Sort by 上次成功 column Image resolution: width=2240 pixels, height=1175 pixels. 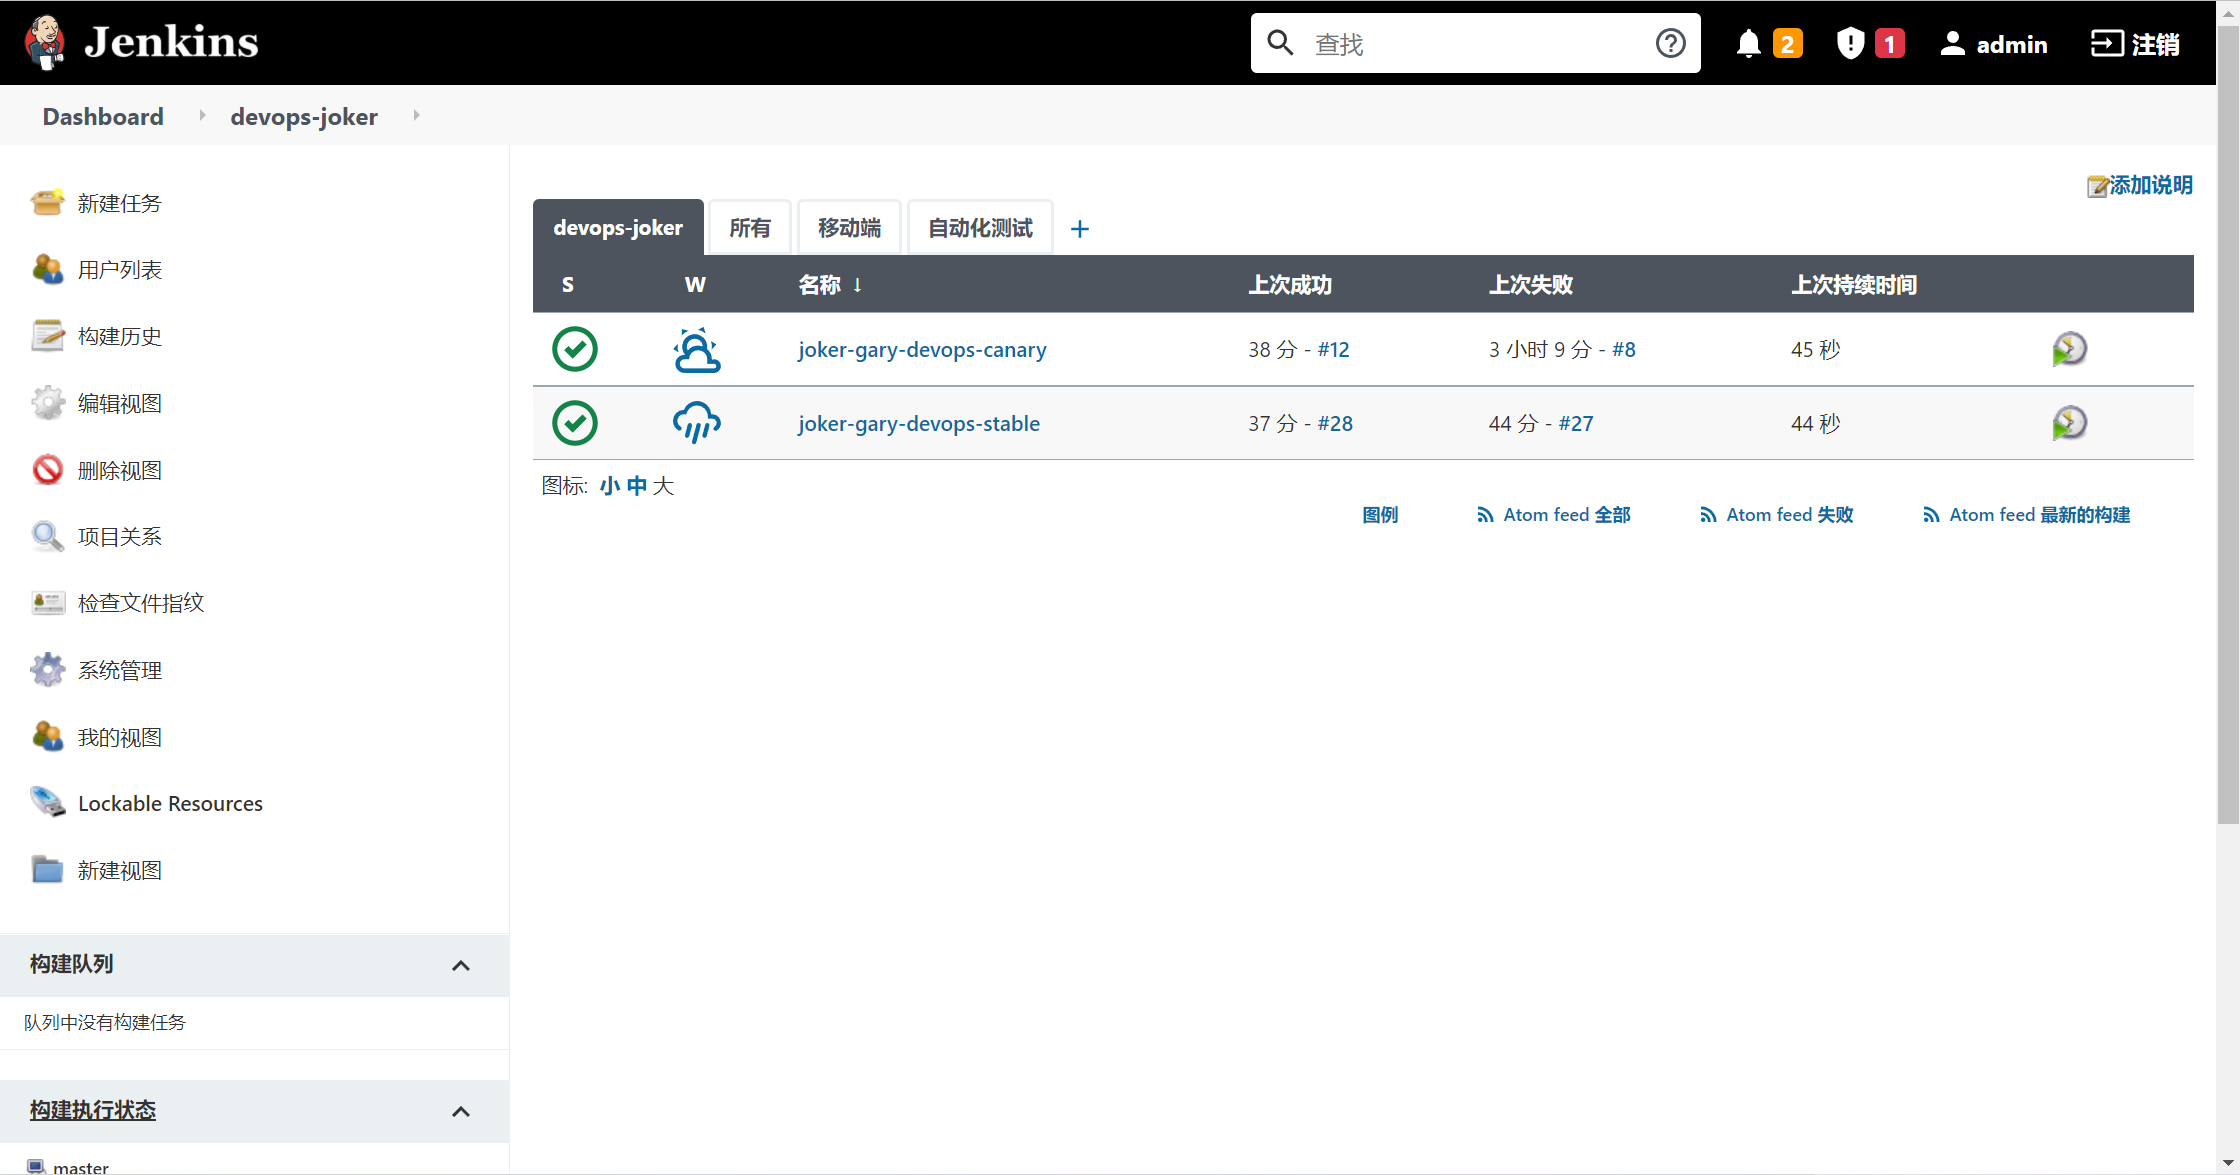click(x=1290, y=285)
